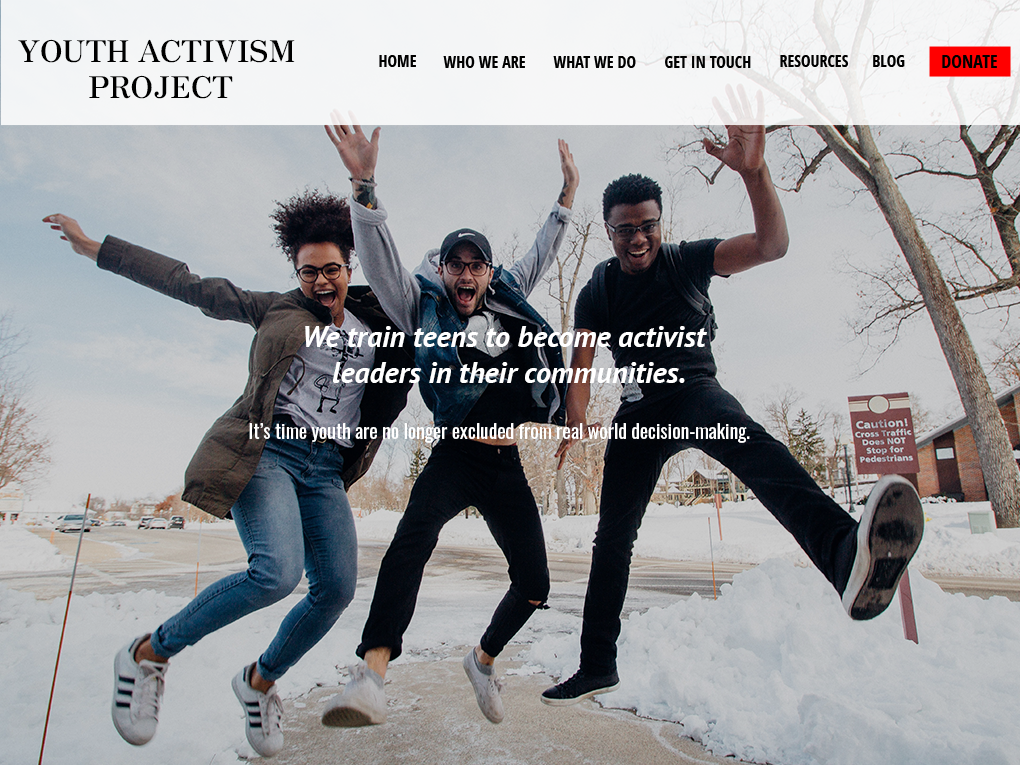The width and height of the screenshot is (1020, 765).
Task: Click the Youth Activism Project logo
Action: (156, 69)
